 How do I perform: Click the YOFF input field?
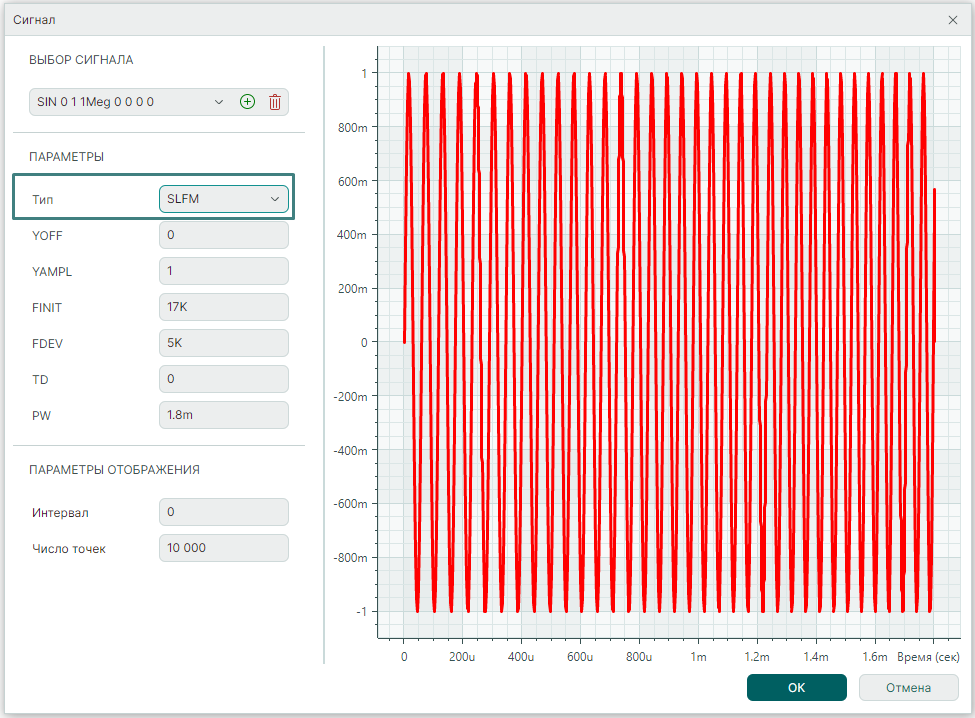click(x=224, y=235)
